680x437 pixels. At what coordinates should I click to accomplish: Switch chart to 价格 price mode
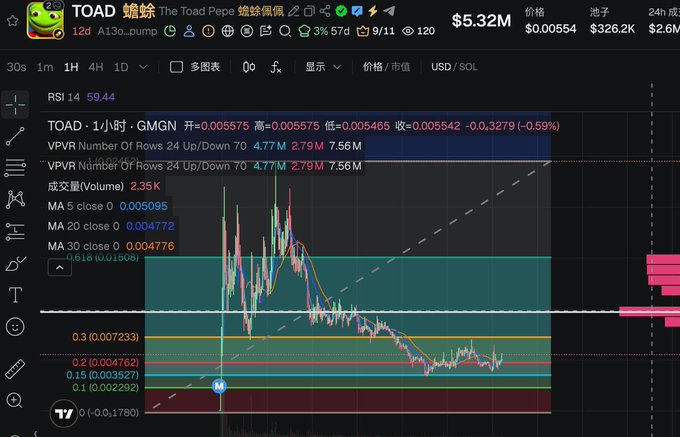373,67
